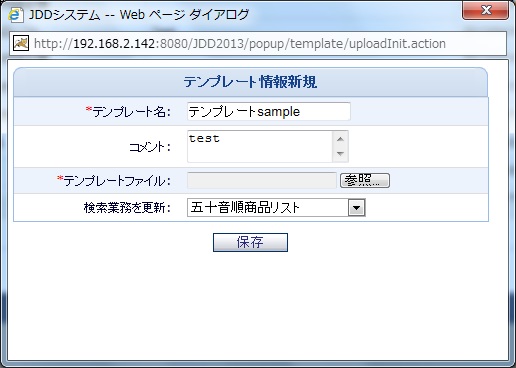This screenshot has height=368, width=516.
Task: Open file browser with 参照... button
Action: [x=365, y=181]
